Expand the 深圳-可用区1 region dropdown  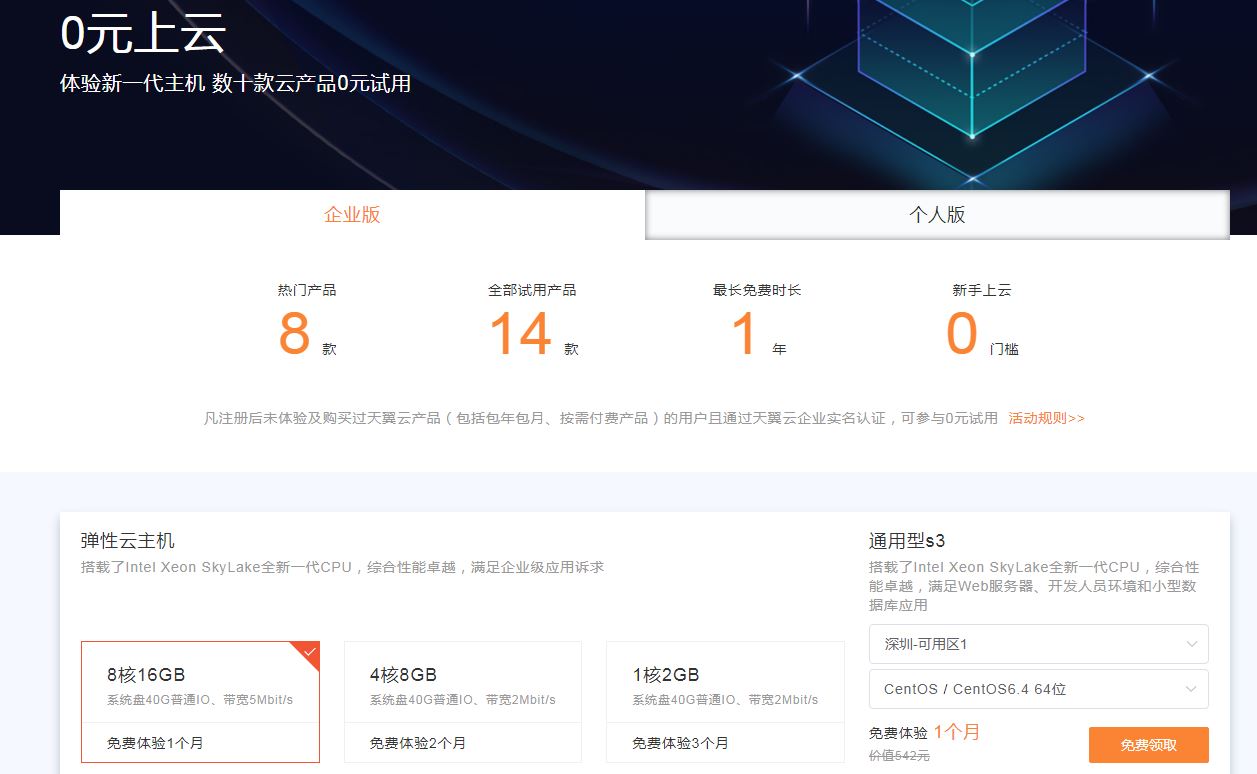(x=1038, y=644)
